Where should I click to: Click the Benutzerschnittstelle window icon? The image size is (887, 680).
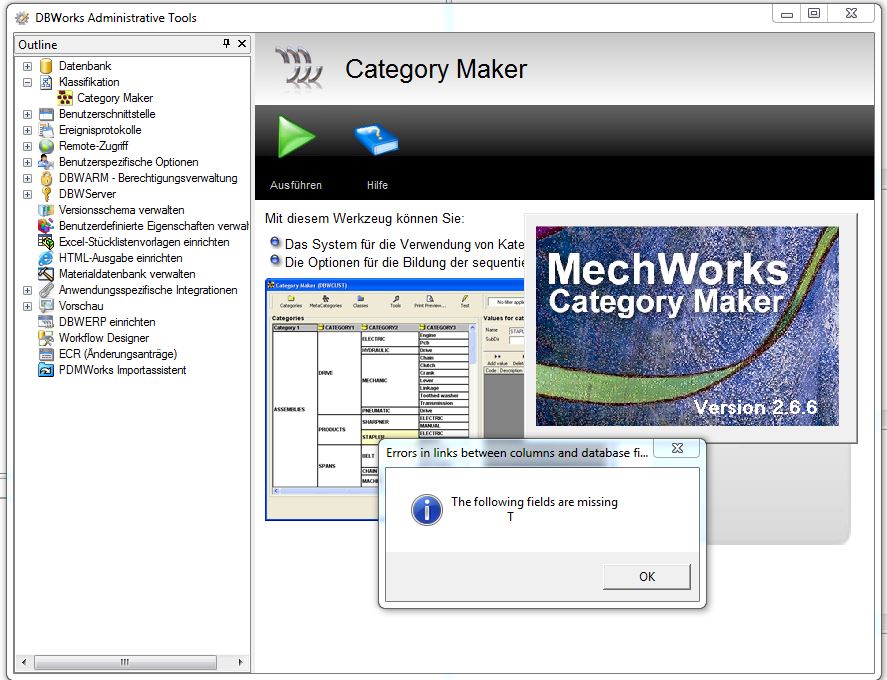click(46, 114)
